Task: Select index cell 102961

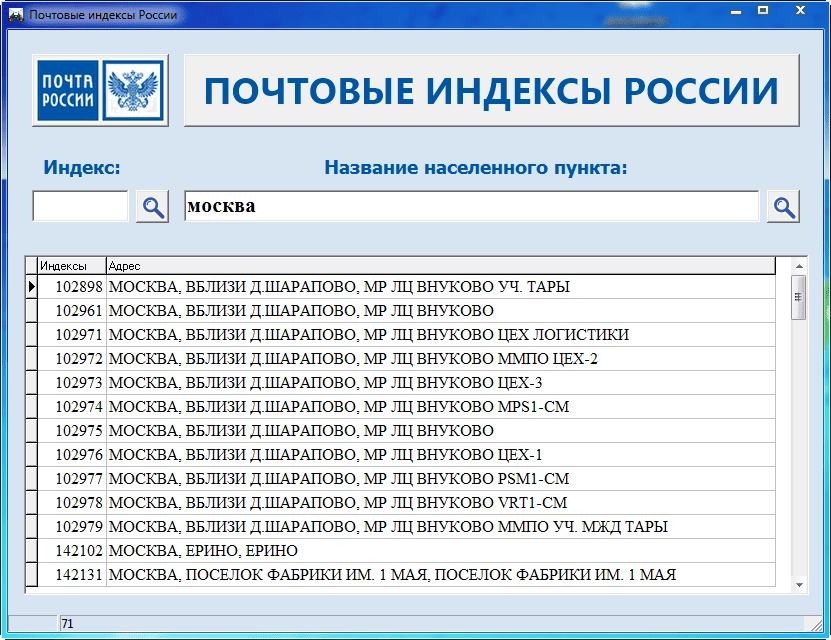Action: click(x=72, y=310)
